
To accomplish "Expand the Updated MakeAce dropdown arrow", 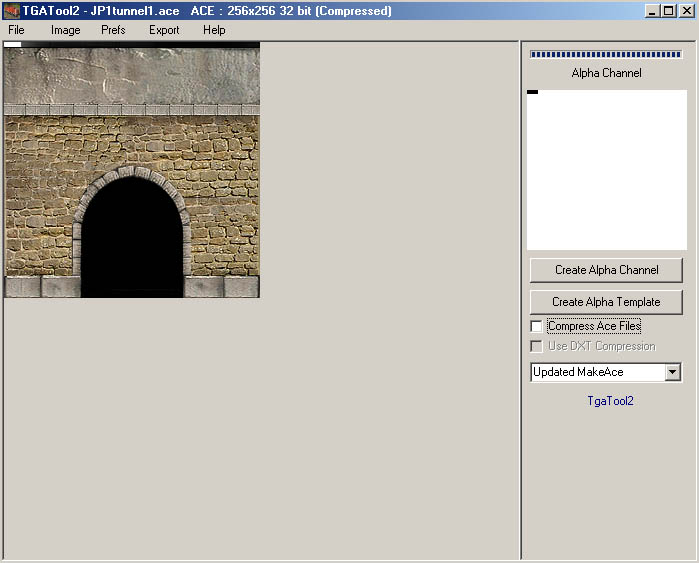I will click(672, 372).
